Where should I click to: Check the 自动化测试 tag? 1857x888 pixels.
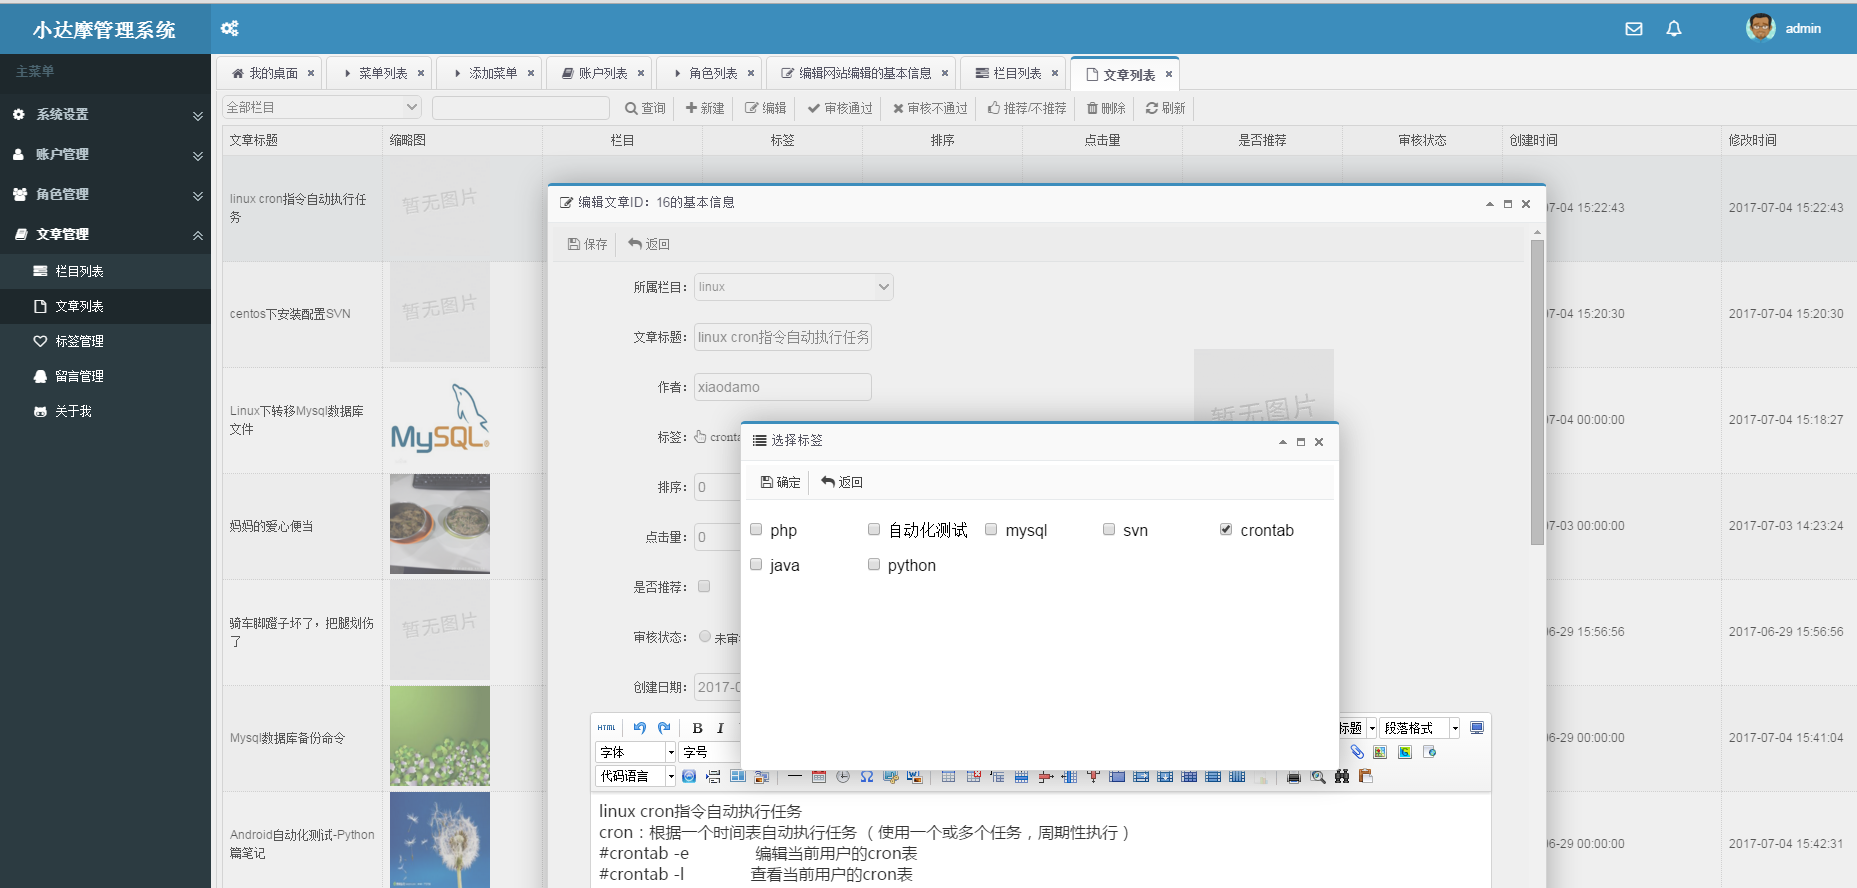(x=874, y=529)
